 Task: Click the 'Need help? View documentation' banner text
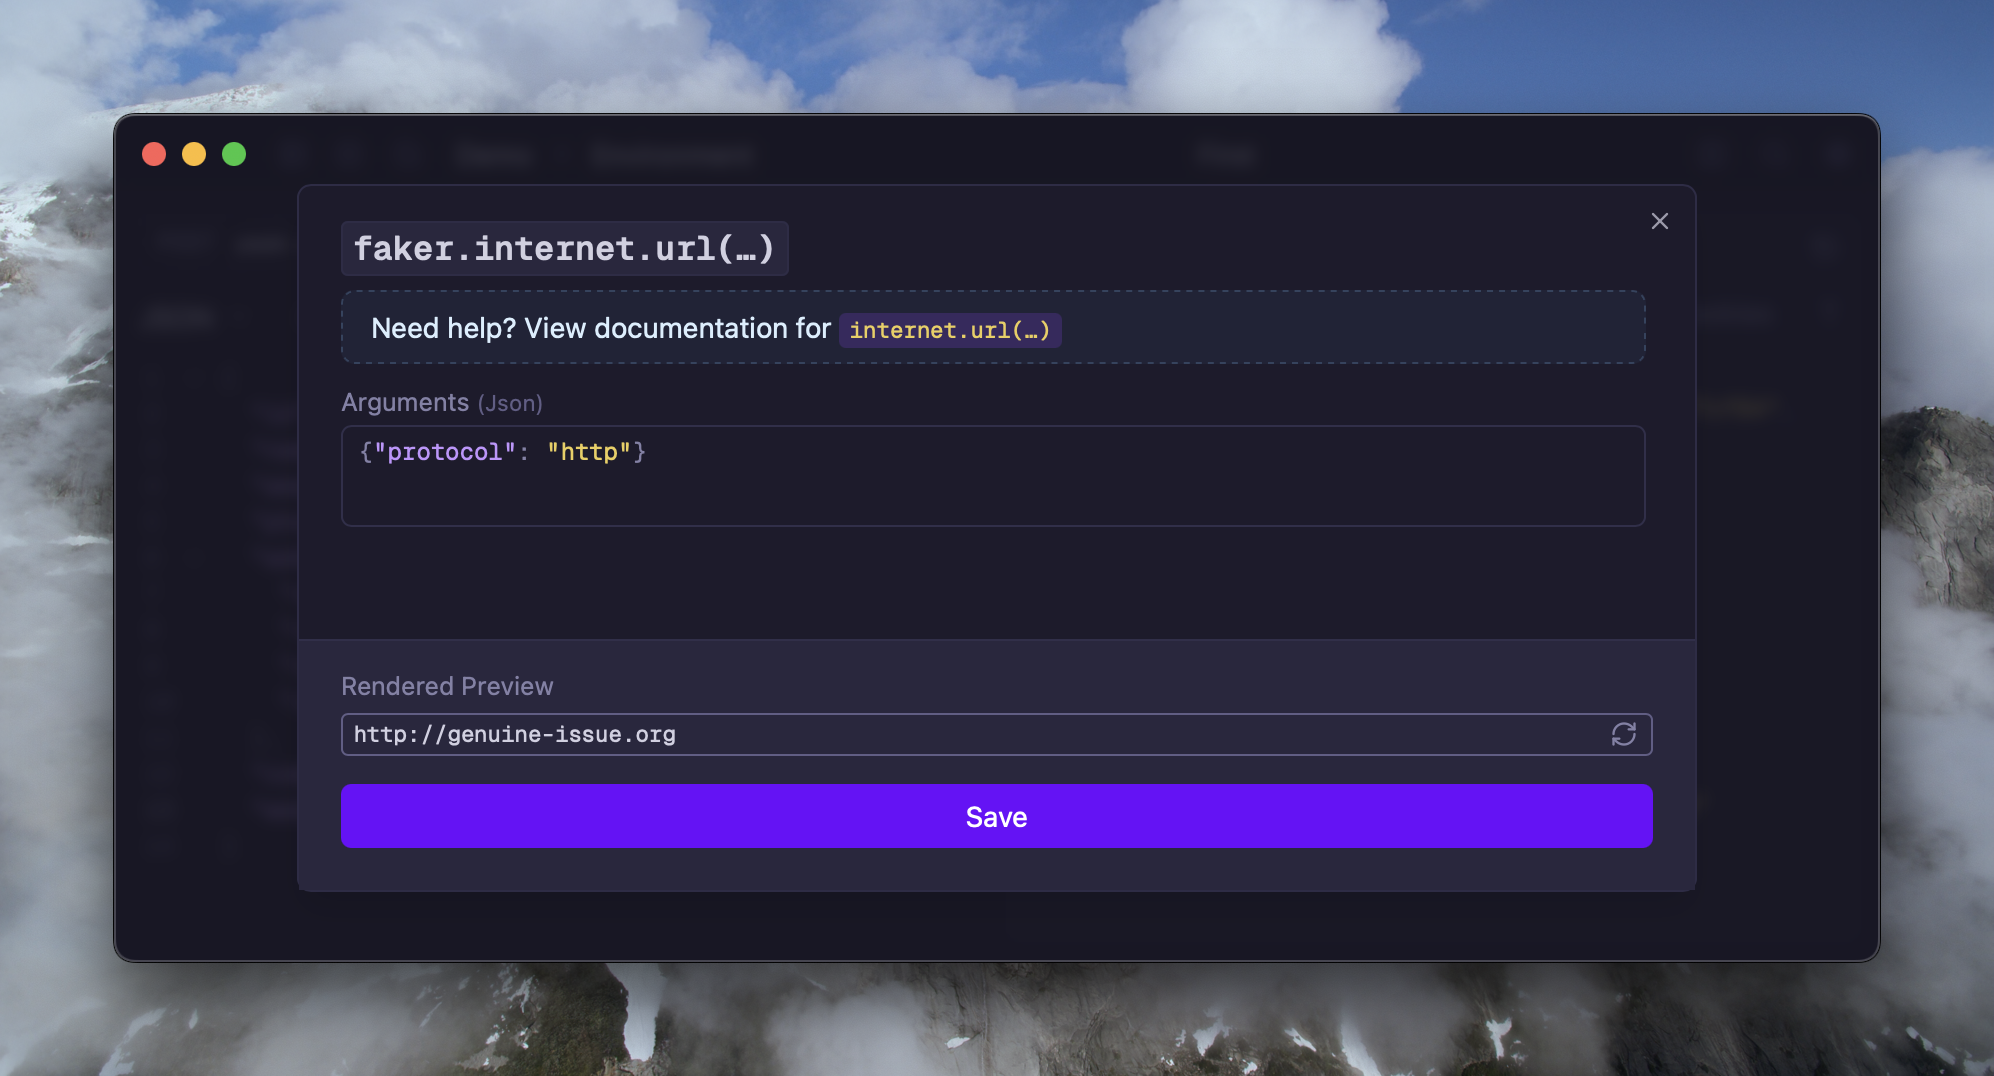point(600,328)
